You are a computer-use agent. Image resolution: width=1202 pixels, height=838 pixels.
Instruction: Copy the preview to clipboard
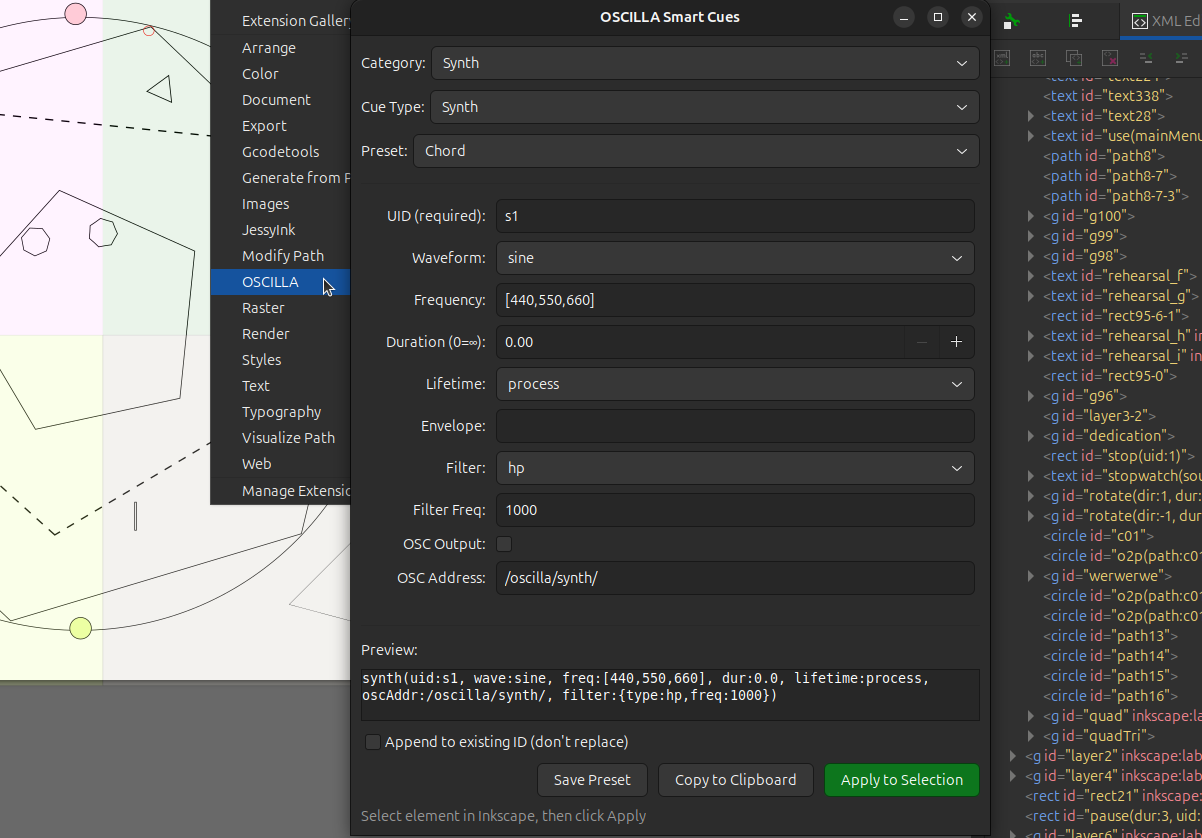tap(735, 780)
